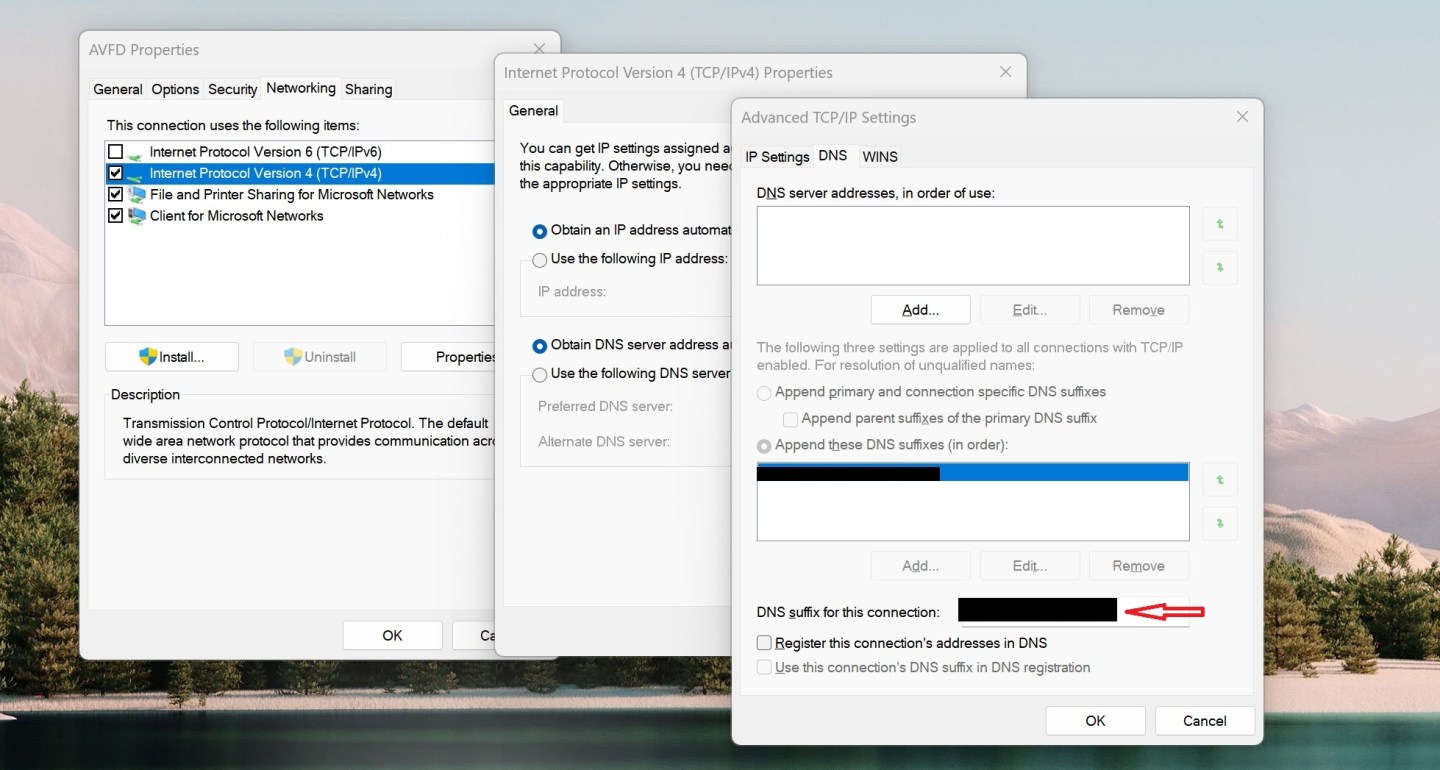Uncheck Internet Protocol Version 4 checkbox
The image size is (1440, 770).
115,173
